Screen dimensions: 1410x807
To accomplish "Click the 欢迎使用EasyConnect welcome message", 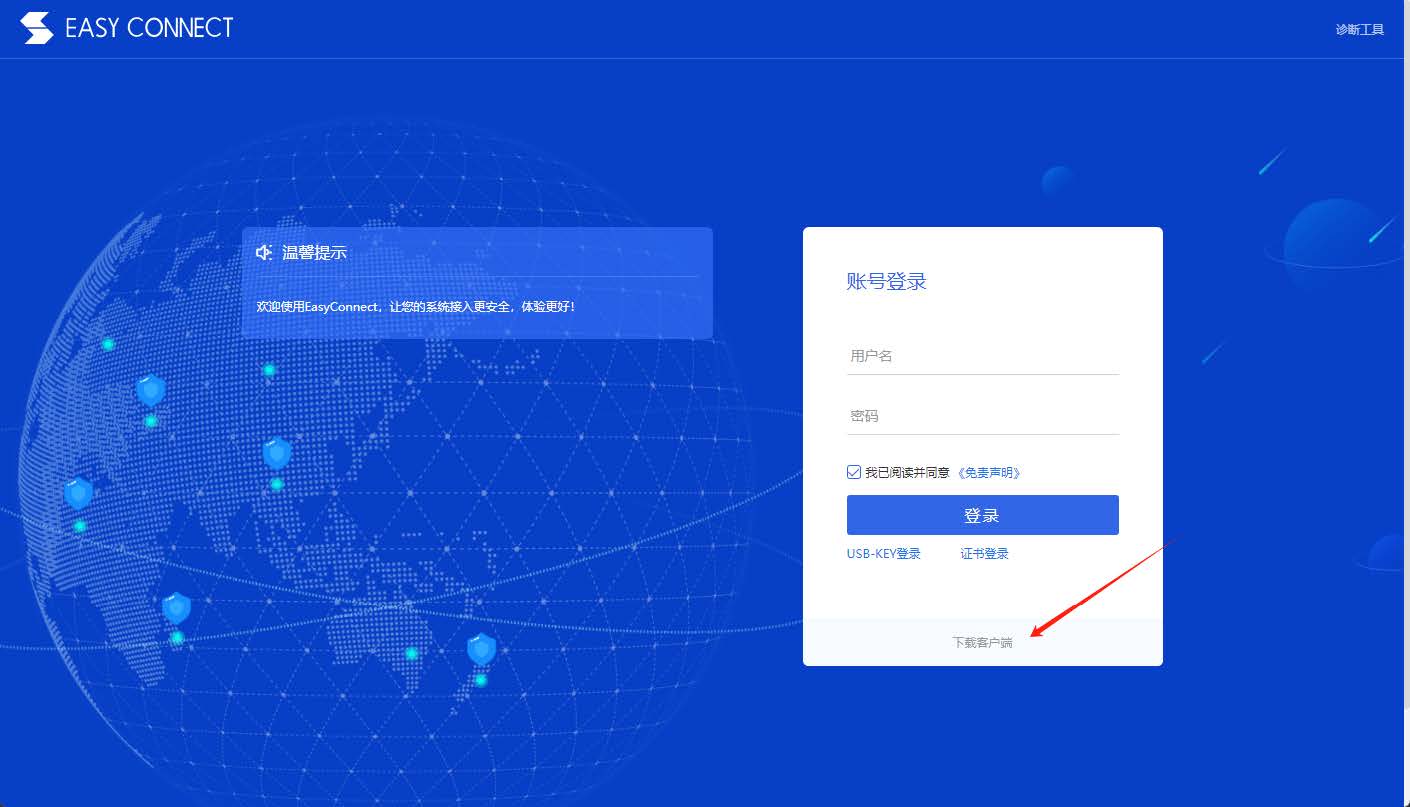I will pyautogui.click(x=416, y=306).
